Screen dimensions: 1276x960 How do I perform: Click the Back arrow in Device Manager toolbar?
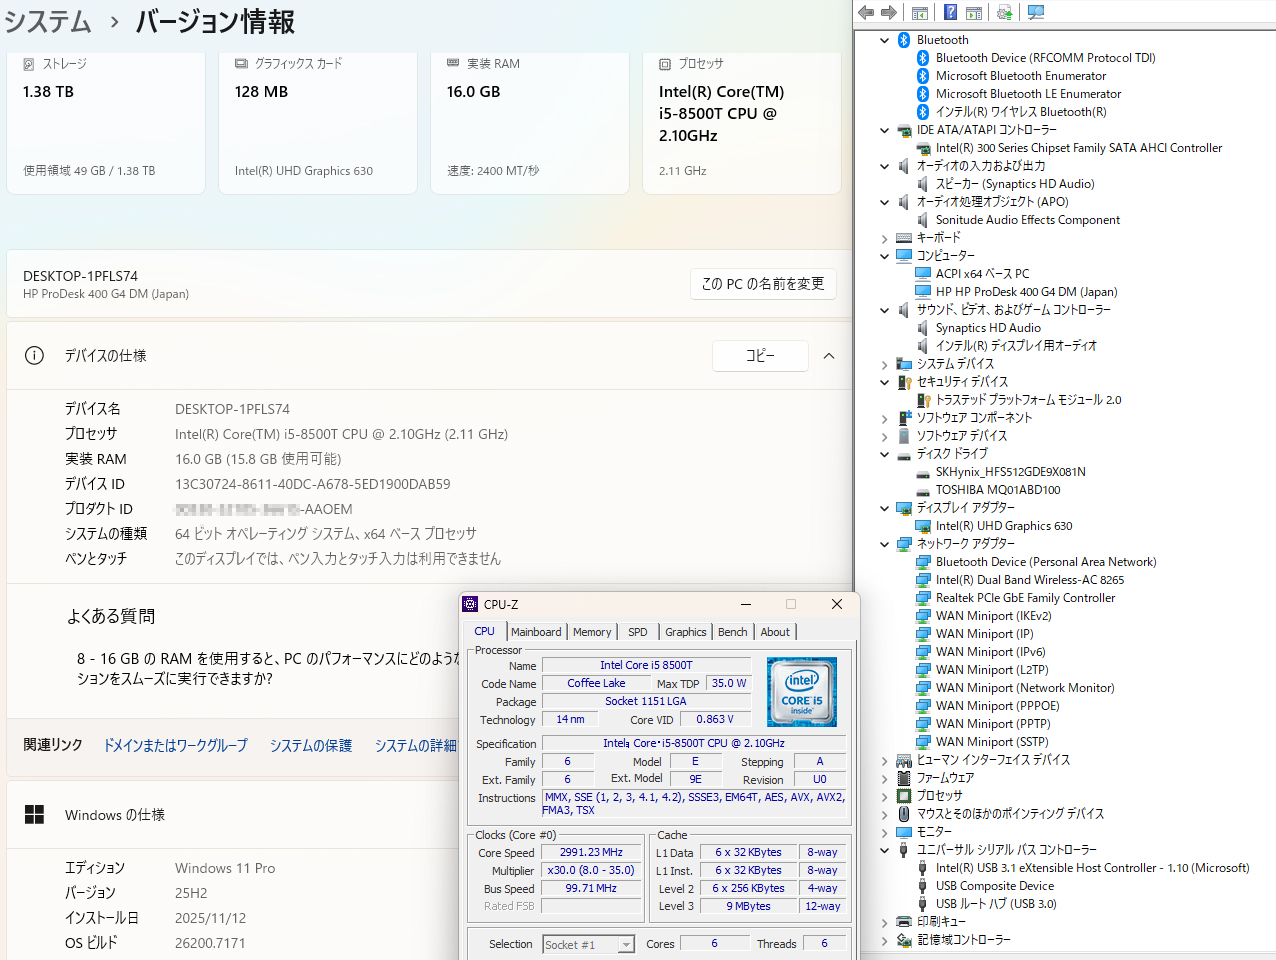866,13
